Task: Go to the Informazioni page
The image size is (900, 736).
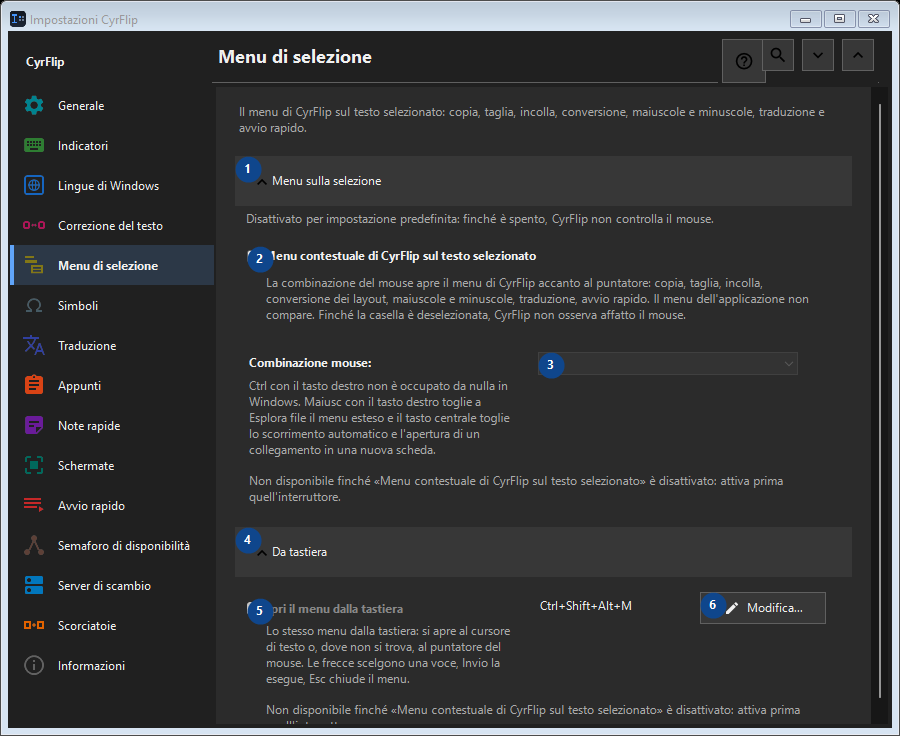Action: [112, 666]
